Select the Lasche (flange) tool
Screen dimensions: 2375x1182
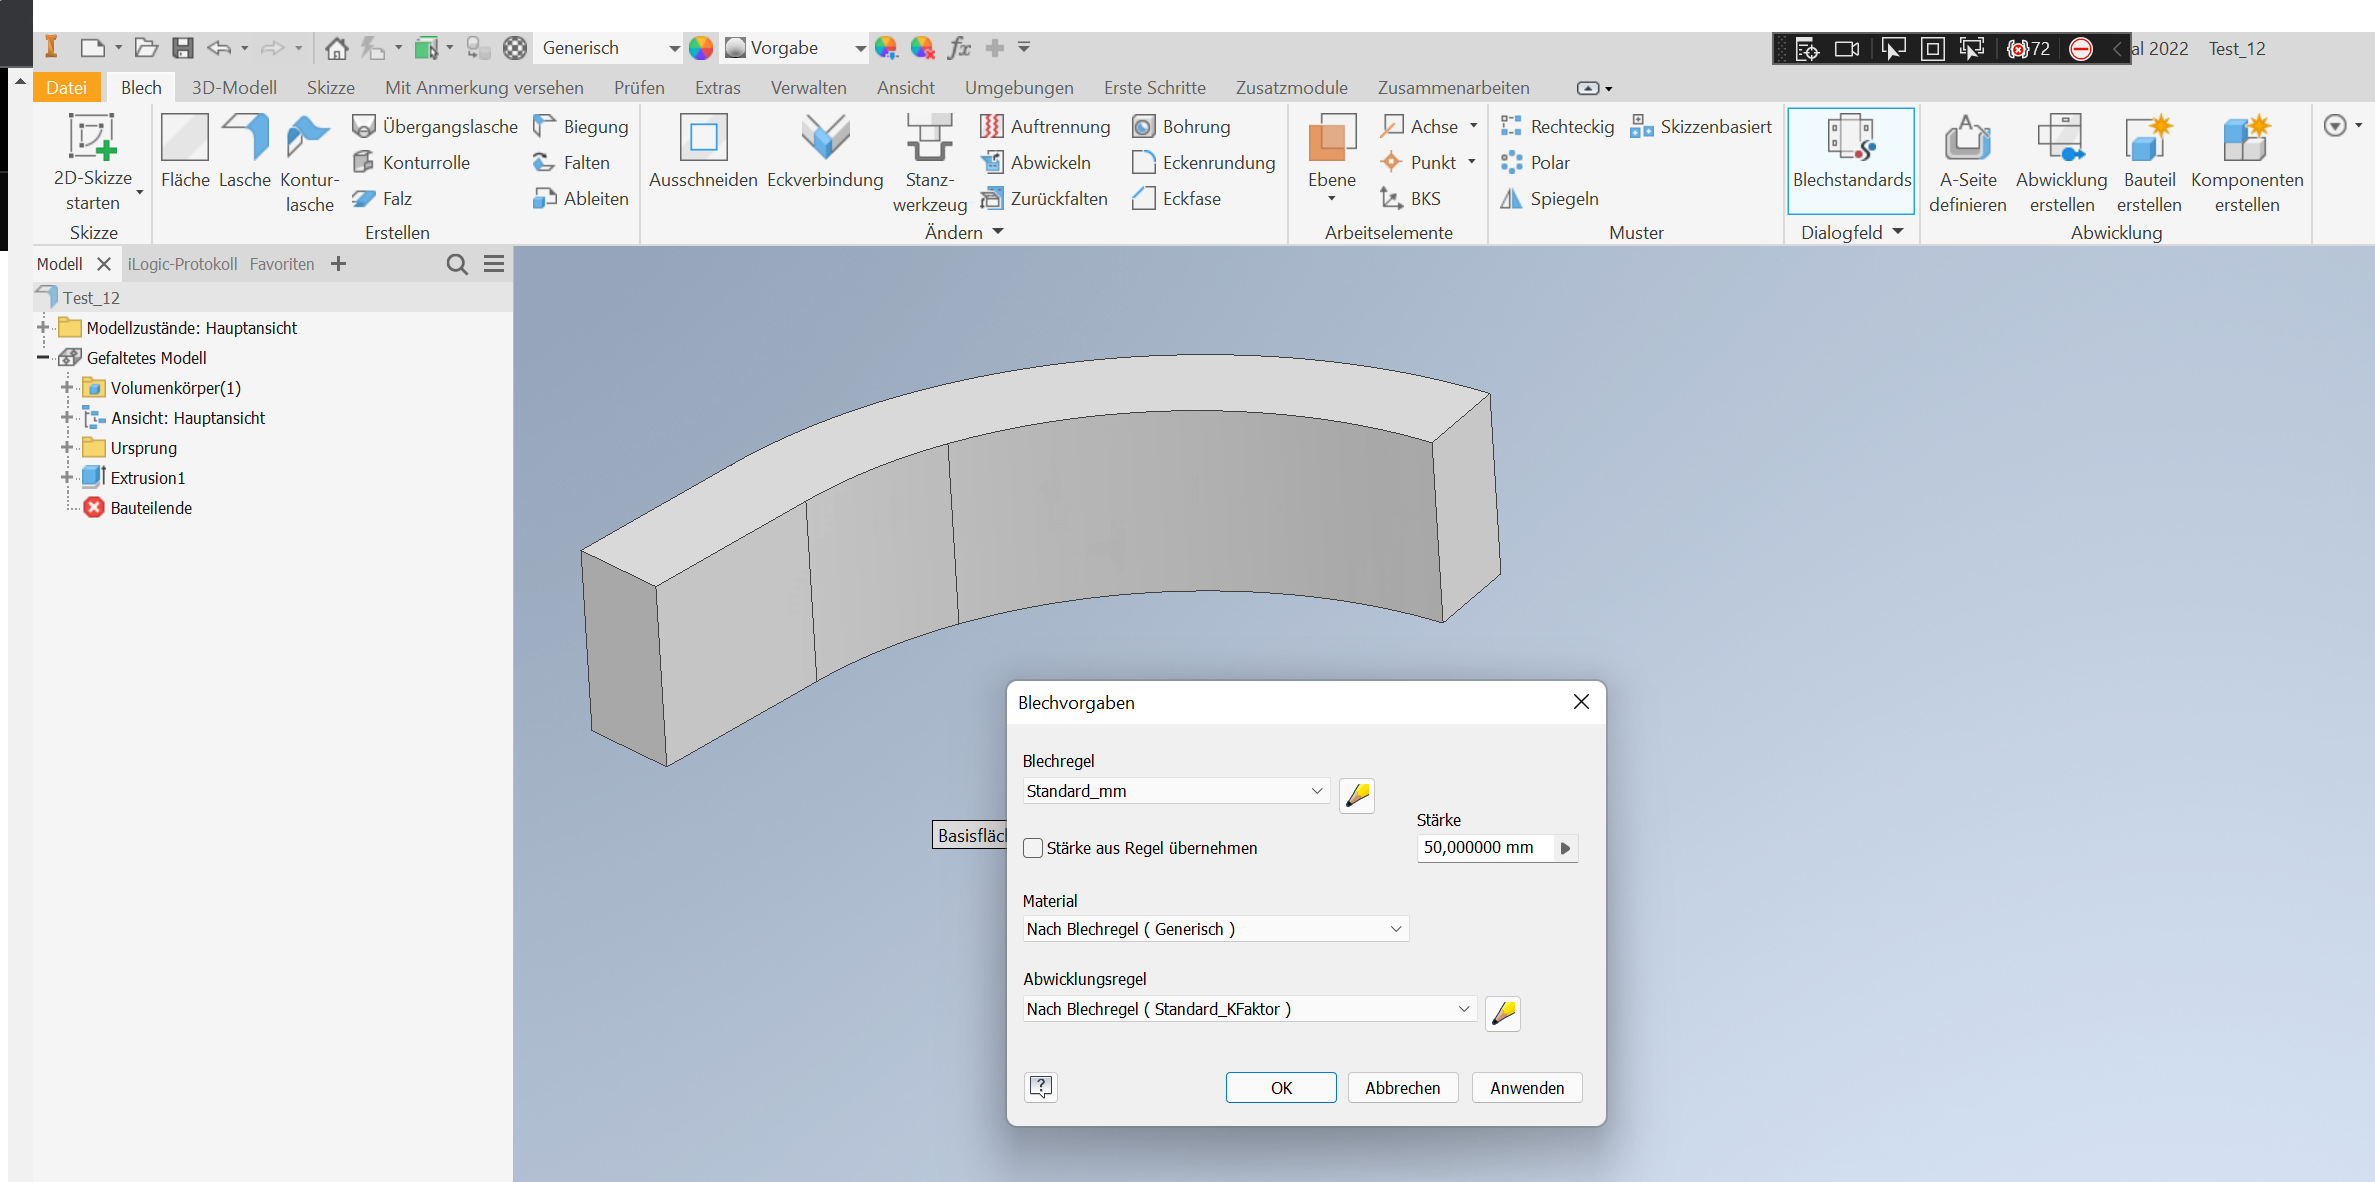245,155
